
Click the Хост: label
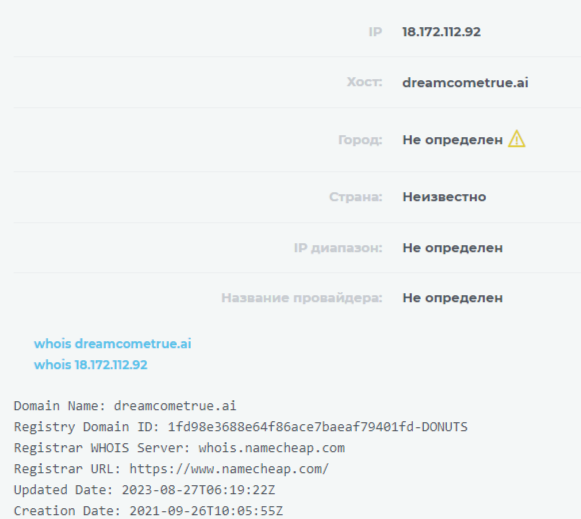pyautogui.click(x=364, y=82)
